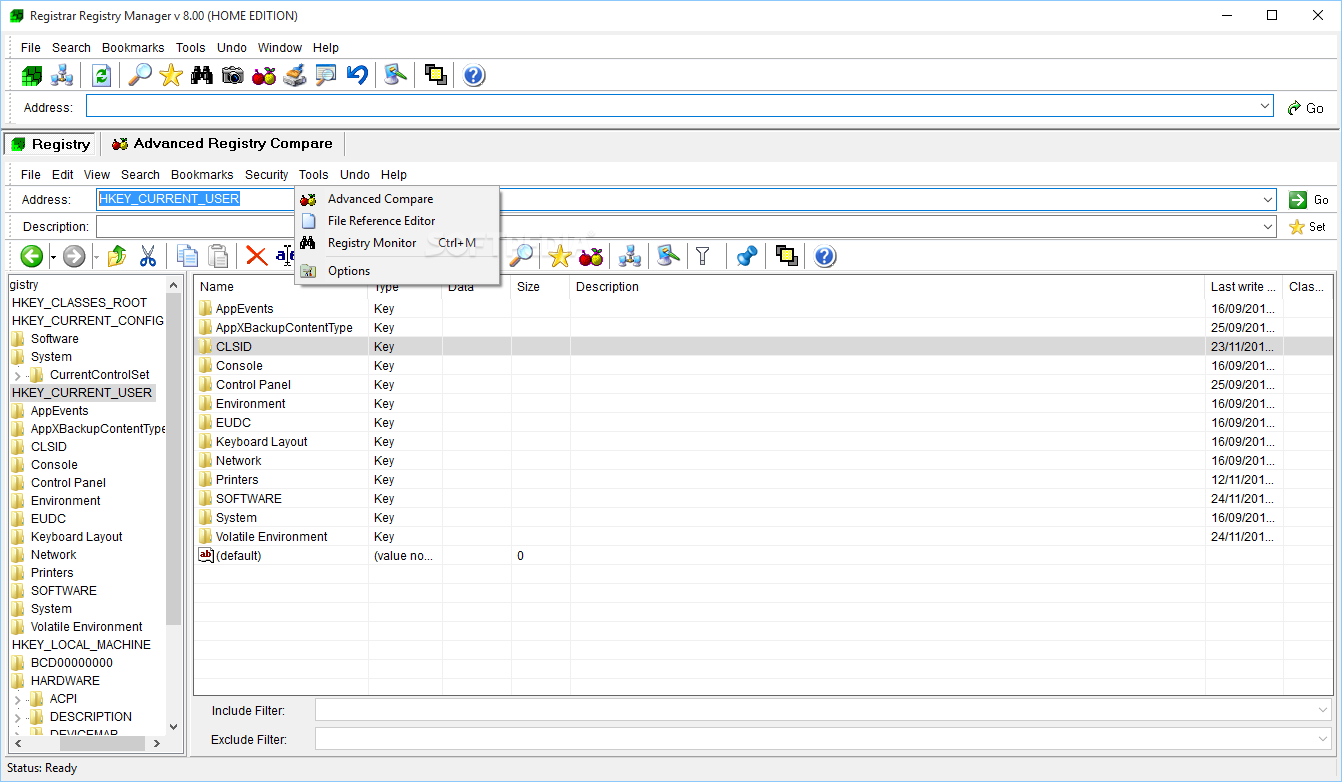Click the green registry cube icon in top toolbar

click(33, 75)
